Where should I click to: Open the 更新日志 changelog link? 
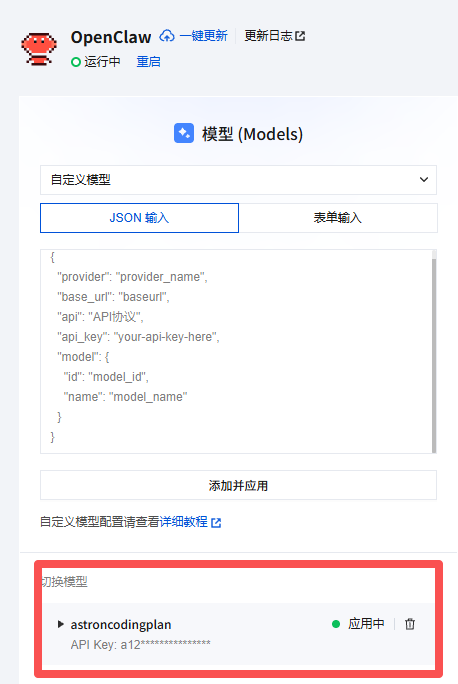[274, 36]
